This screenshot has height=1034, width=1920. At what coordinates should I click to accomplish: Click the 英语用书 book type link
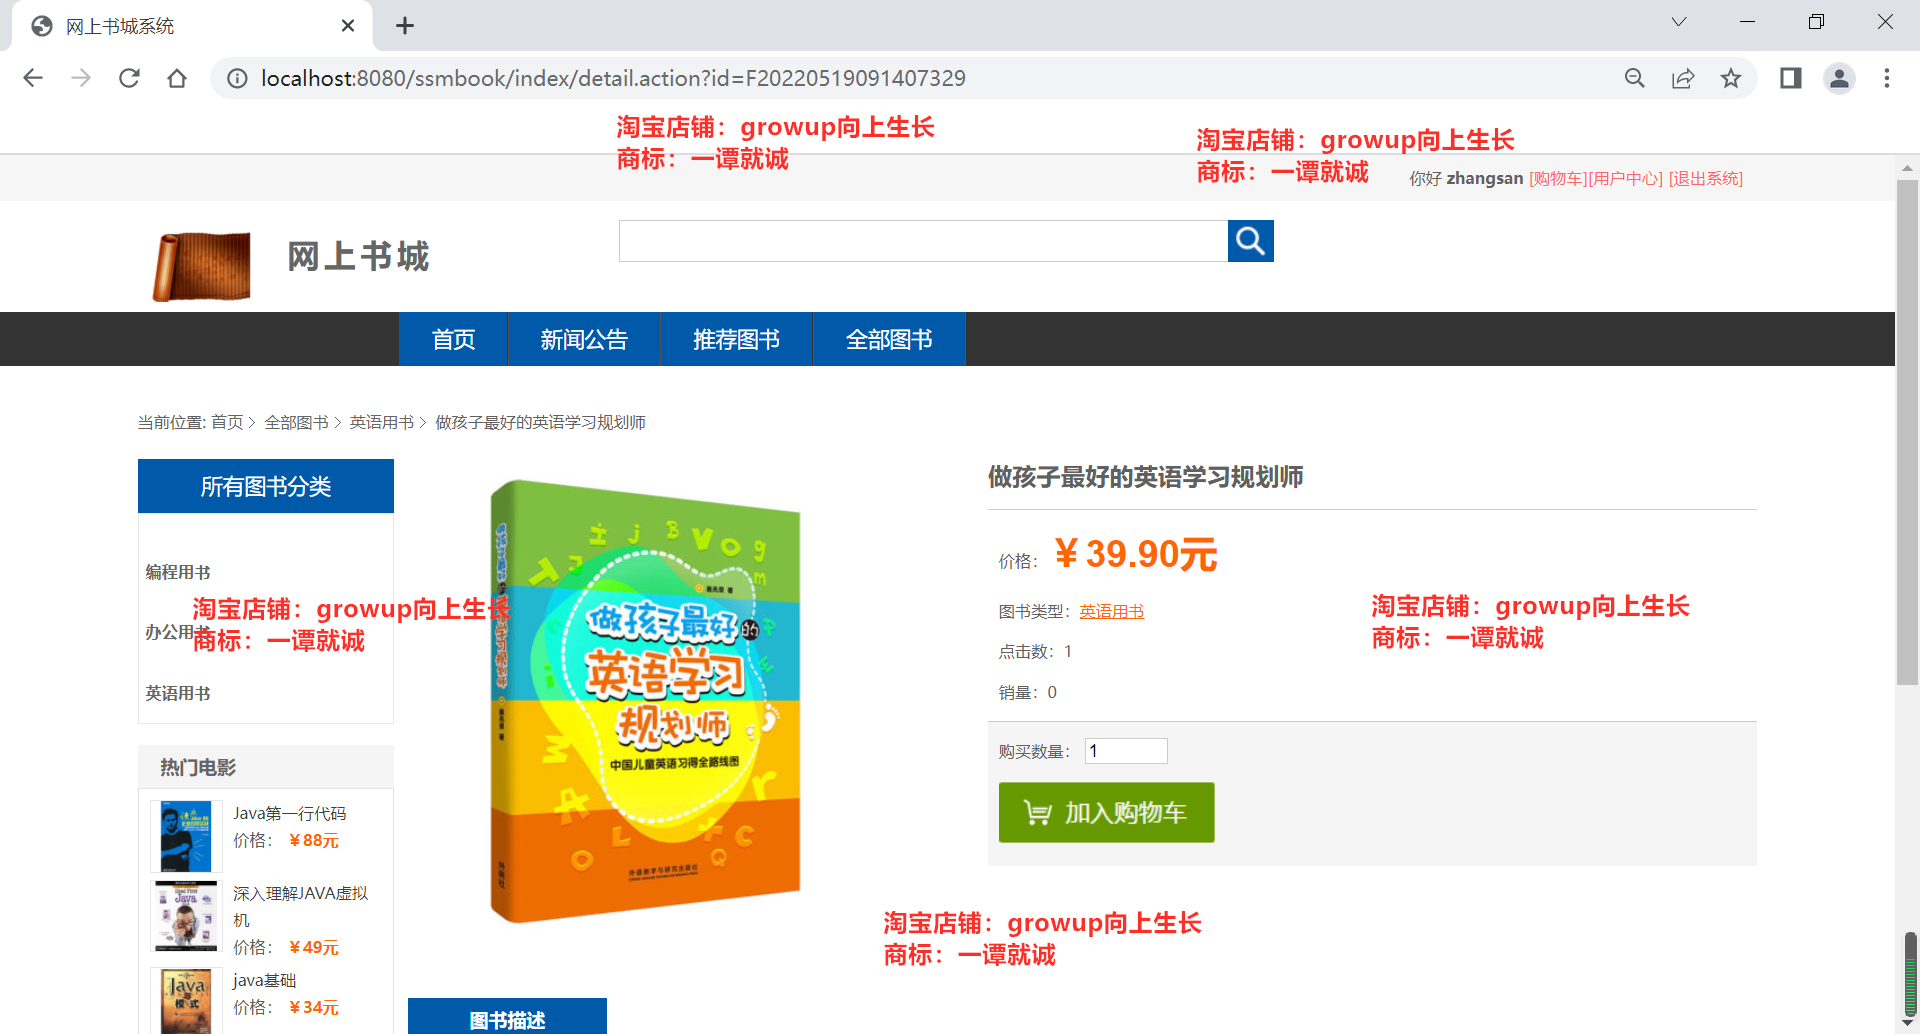pyautogui.click(x=1111, y=611)
